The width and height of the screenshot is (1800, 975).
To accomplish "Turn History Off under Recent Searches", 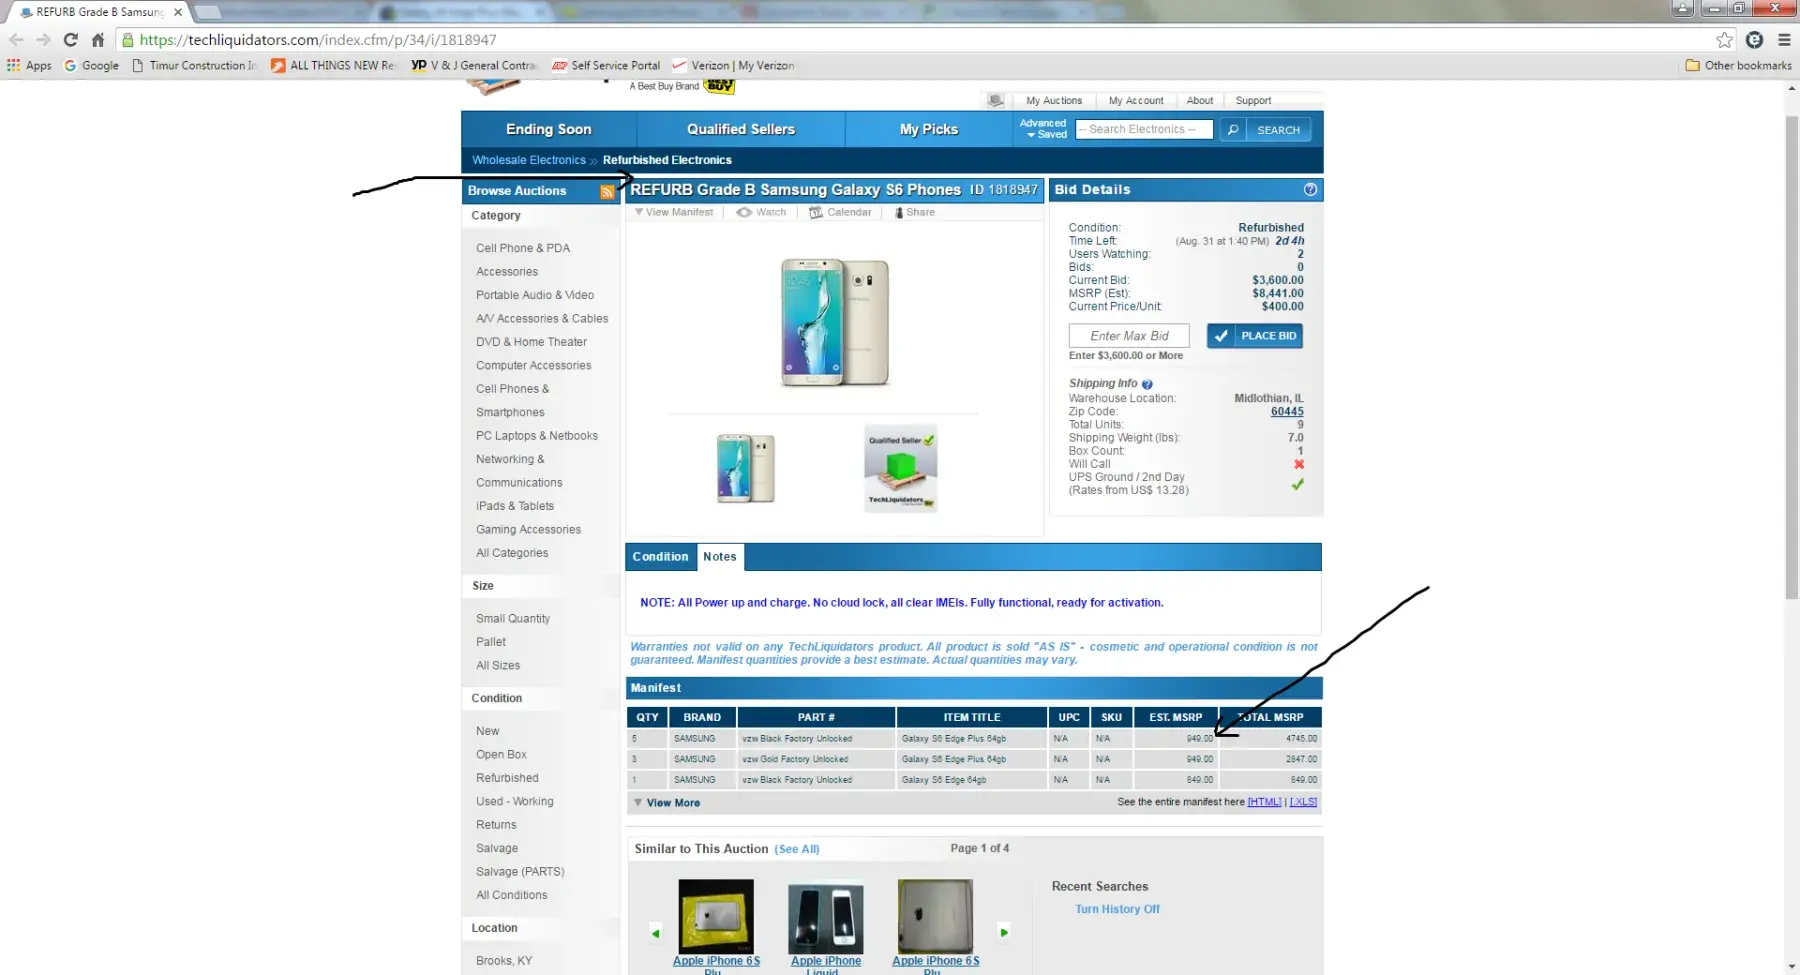I will 1117,909.
